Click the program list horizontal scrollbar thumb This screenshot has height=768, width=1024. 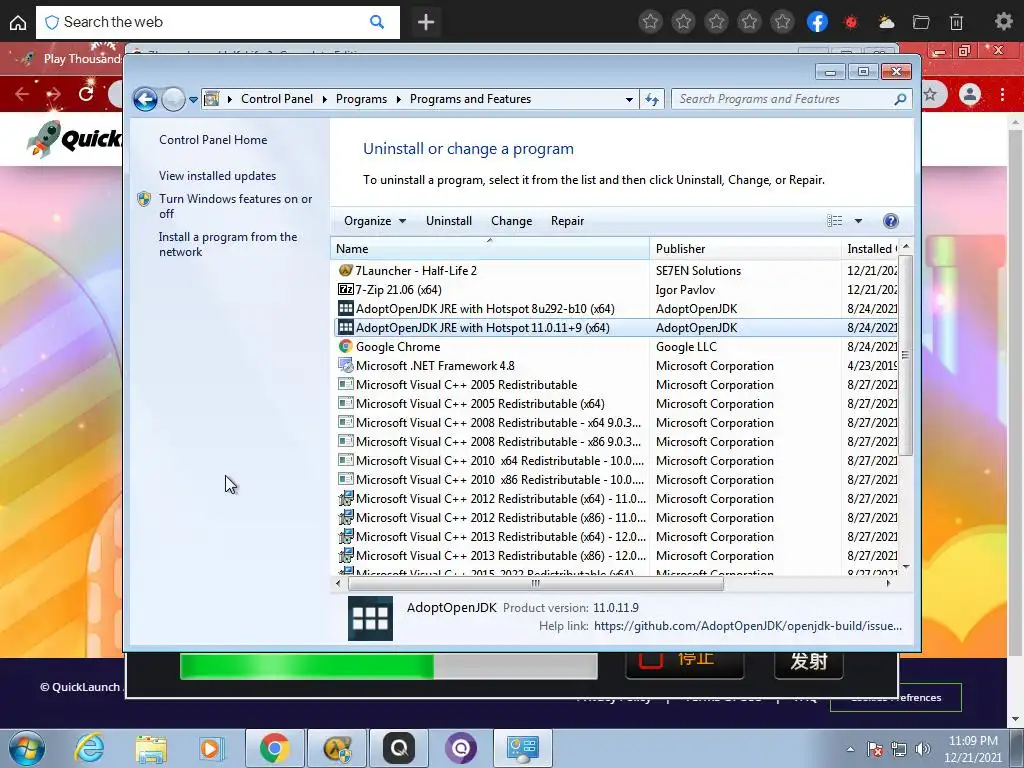536,583
